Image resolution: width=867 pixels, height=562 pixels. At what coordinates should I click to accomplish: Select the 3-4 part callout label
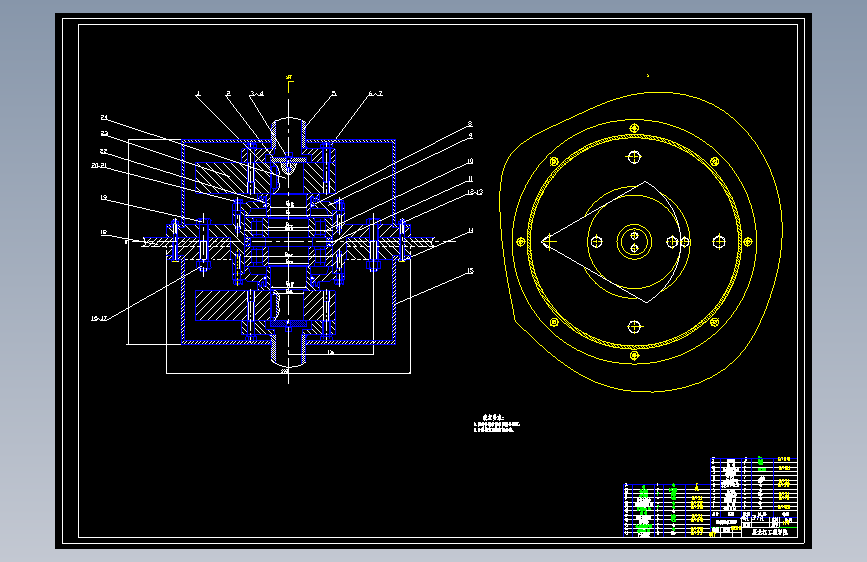(x=257, y=93)
